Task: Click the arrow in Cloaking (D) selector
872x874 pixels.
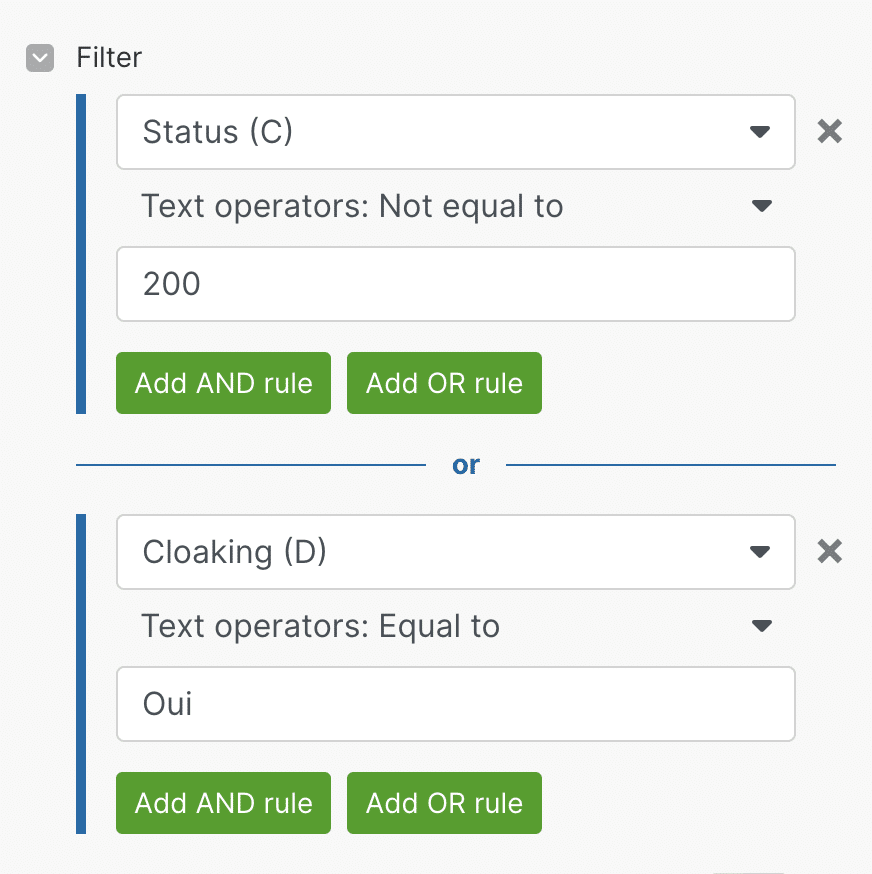Action: click(x=760, y=552)
